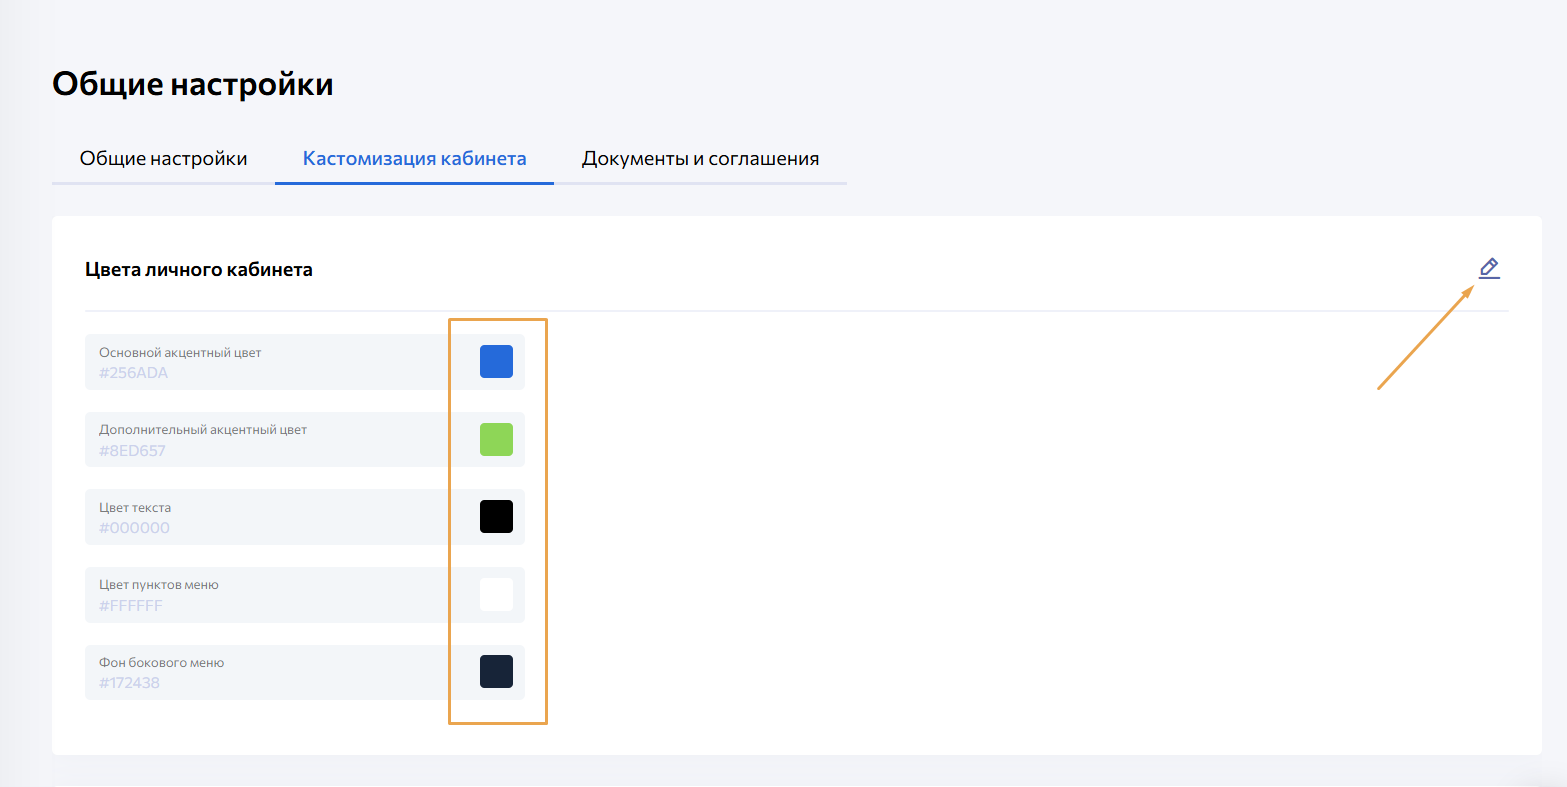Select the #FFFFFF hex value

pyautogui.click(x=130, y=606)
